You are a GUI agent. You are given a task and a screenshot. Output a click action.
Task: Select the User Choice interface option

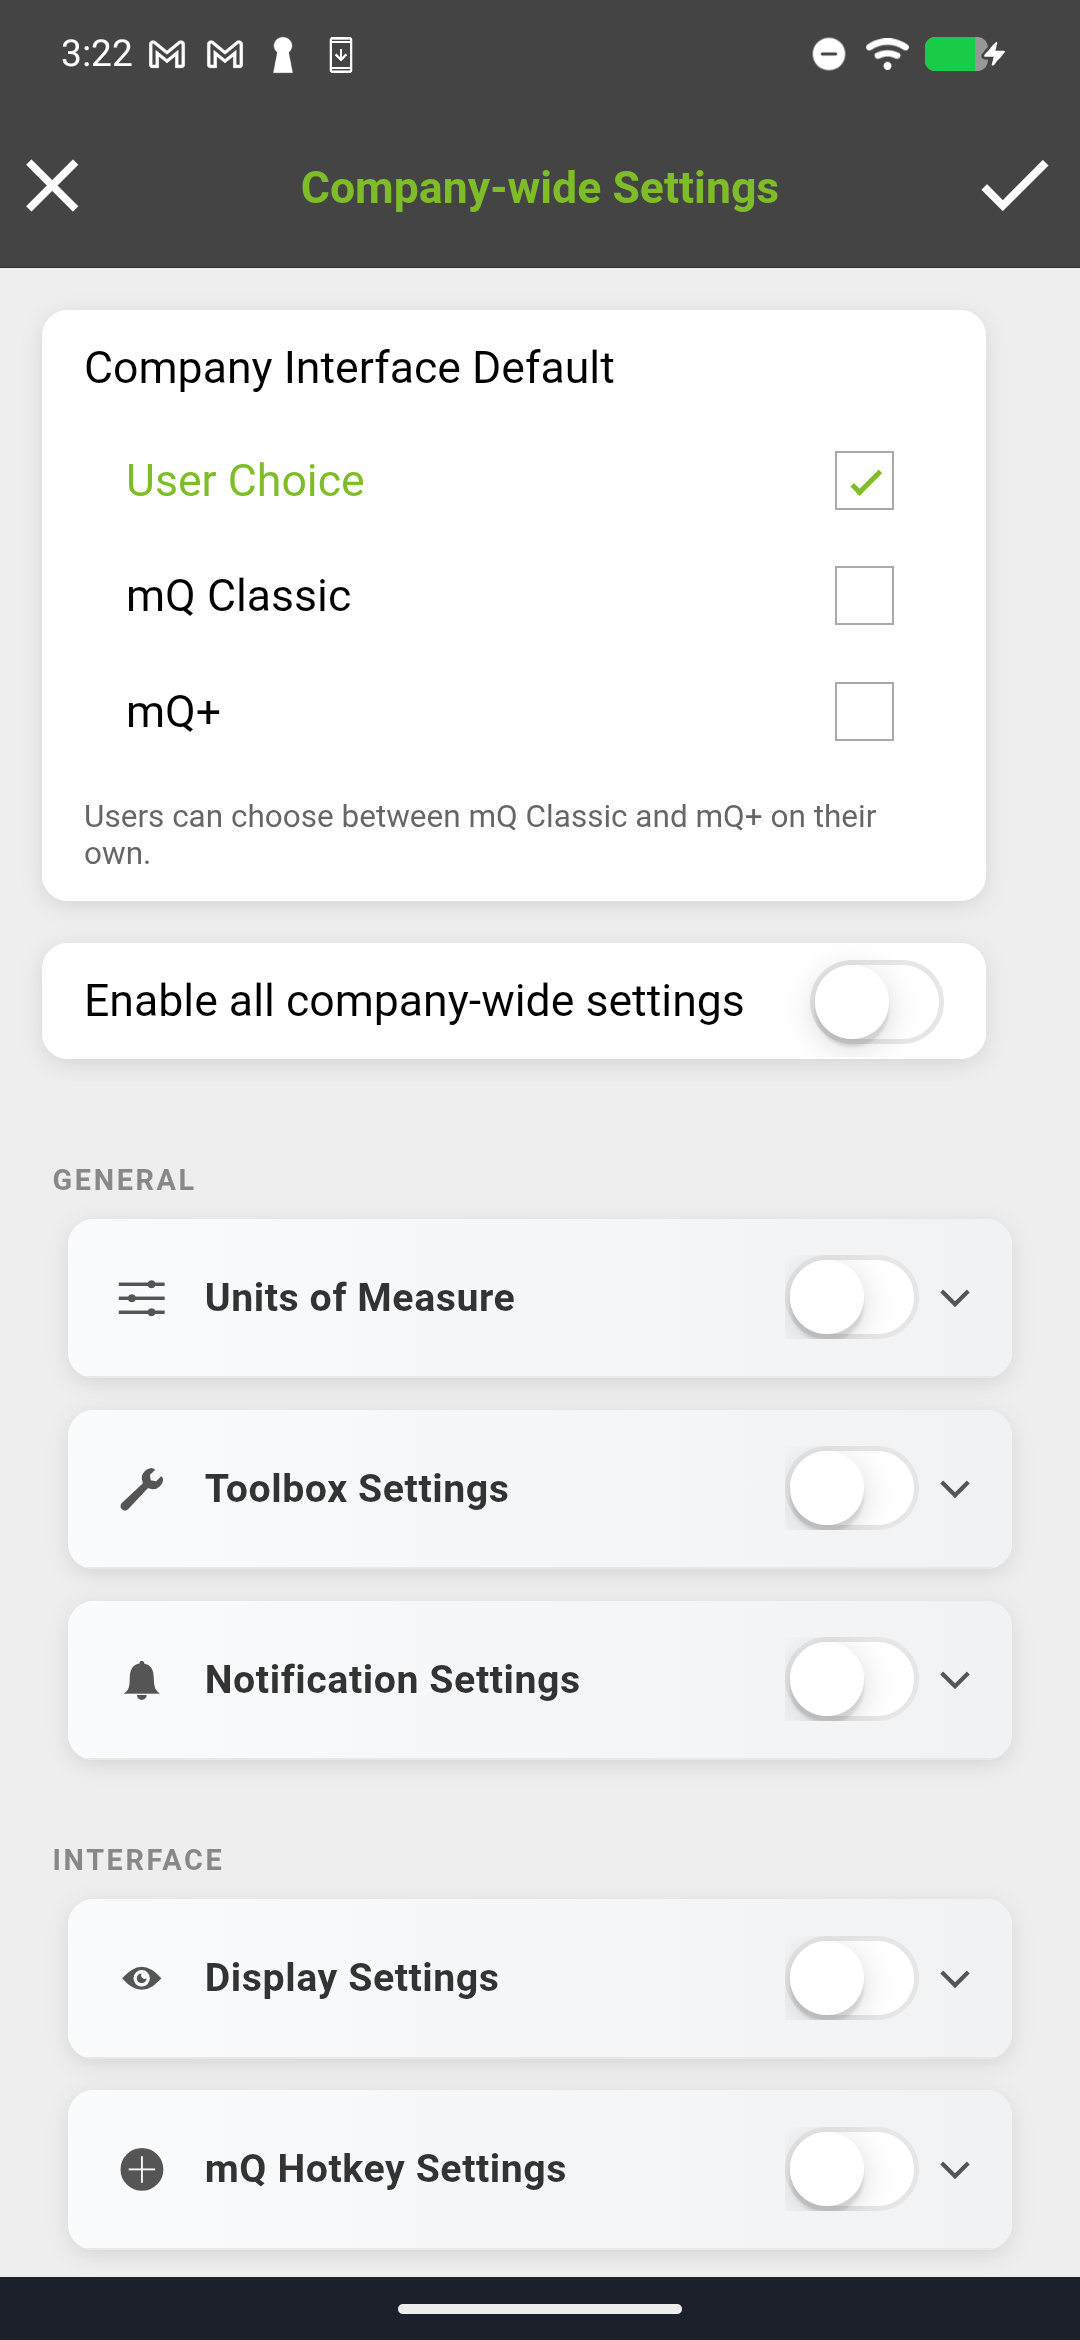(244, 480)
